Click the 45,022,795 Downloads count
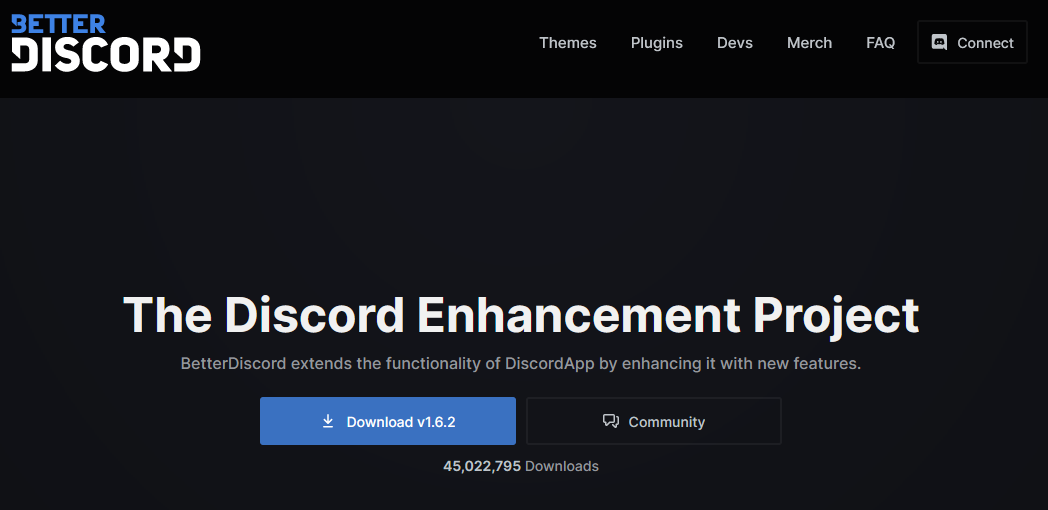Viewport: 1048px width, 510px height. (x=521, y=466)
